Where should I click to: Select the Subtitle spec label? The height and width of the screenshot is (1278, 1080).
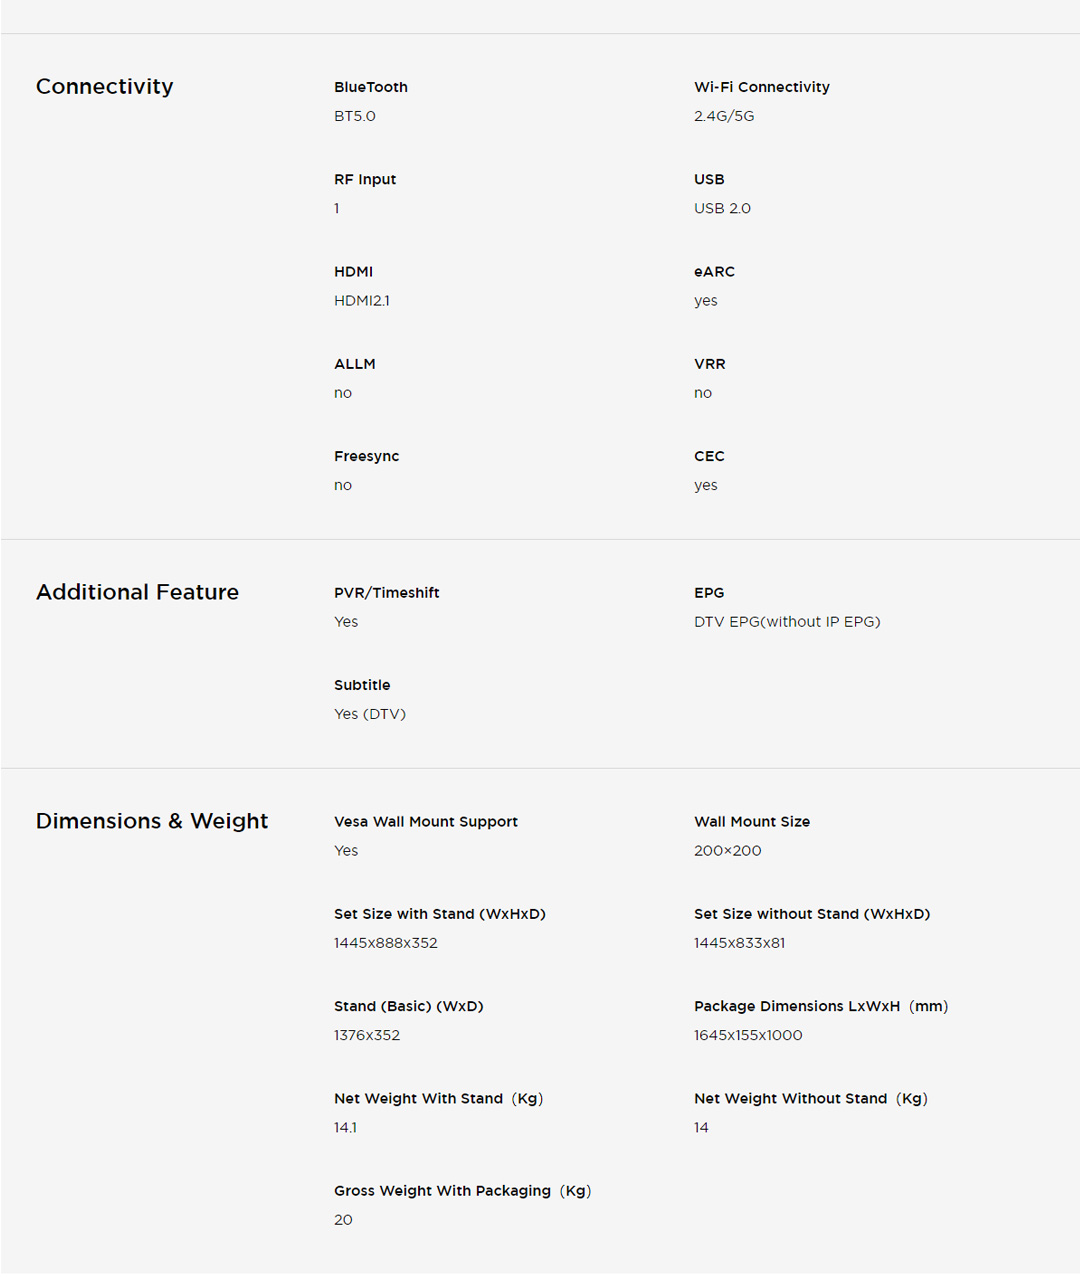(362, 685)
